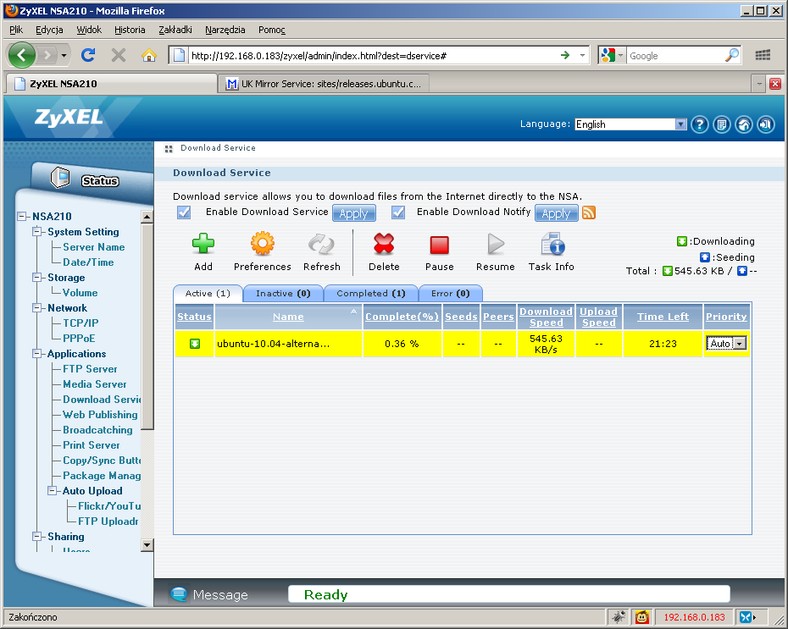Screen dimensions: 788x629
Task: Open download Preferences gear icon
Action: pos(262,245)
